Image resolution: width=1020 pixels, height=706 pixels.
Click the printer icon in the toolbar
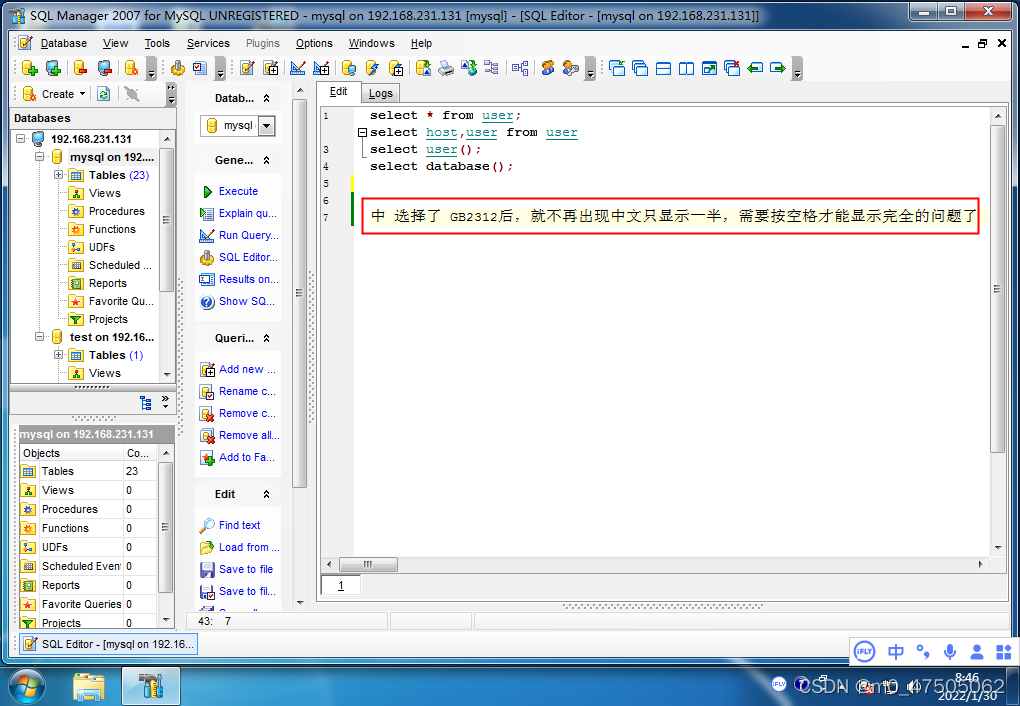pos(446,68)
